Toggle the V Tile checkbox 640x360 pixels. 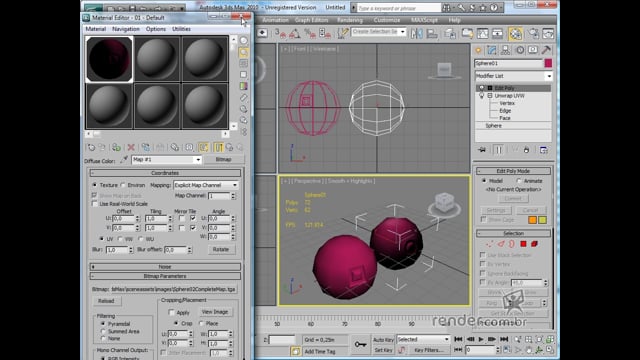pos(193,228)
